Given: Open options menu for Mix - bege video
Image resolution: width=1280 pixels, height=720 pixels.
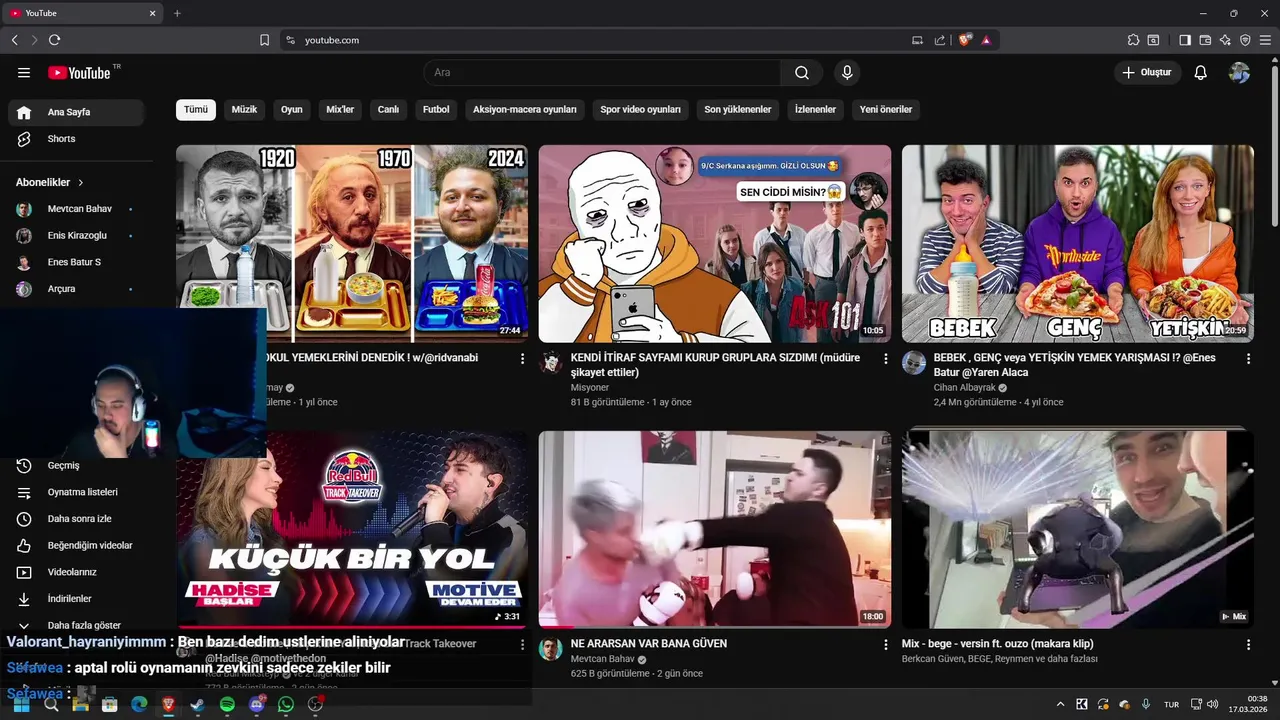Looking at the screenshot, I should pyautogui.click(x=1248, y=644).
